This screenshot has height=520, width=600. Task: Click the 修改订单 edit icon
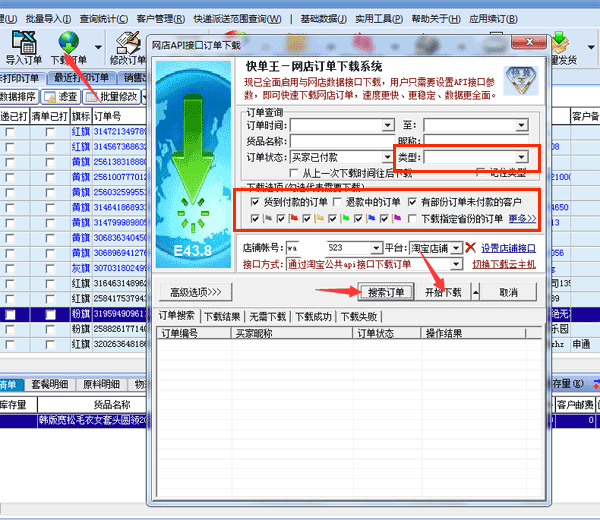[128, 43]
